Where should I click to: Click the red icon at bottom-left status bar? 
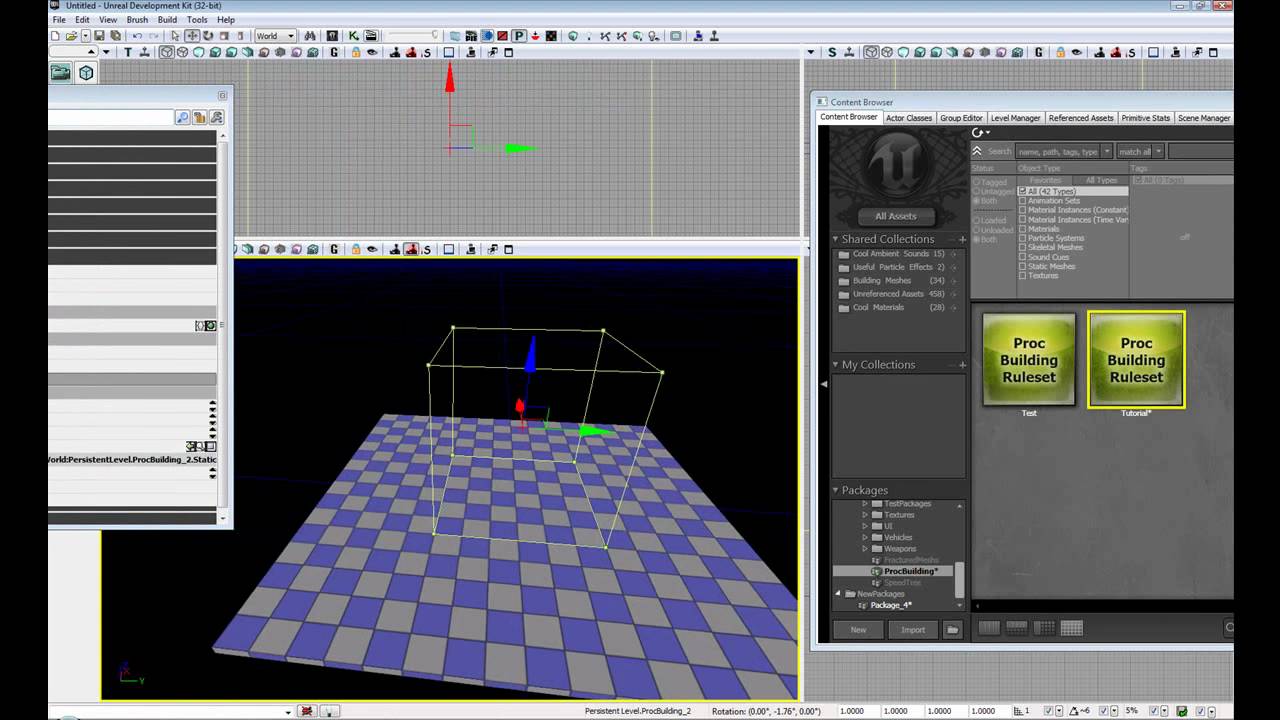[307, 711]
